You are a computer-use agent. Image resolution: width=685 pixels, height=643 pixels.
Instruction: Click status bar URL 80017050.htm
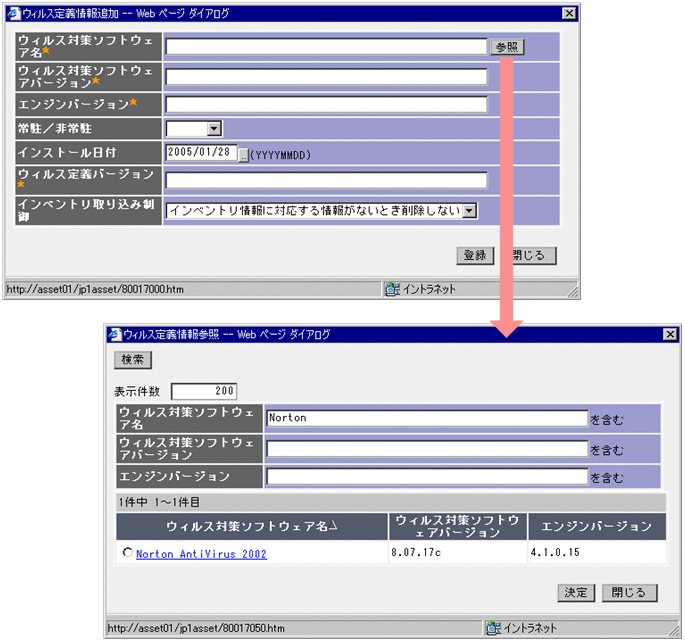pyautogui.click(x=196, y=628)
